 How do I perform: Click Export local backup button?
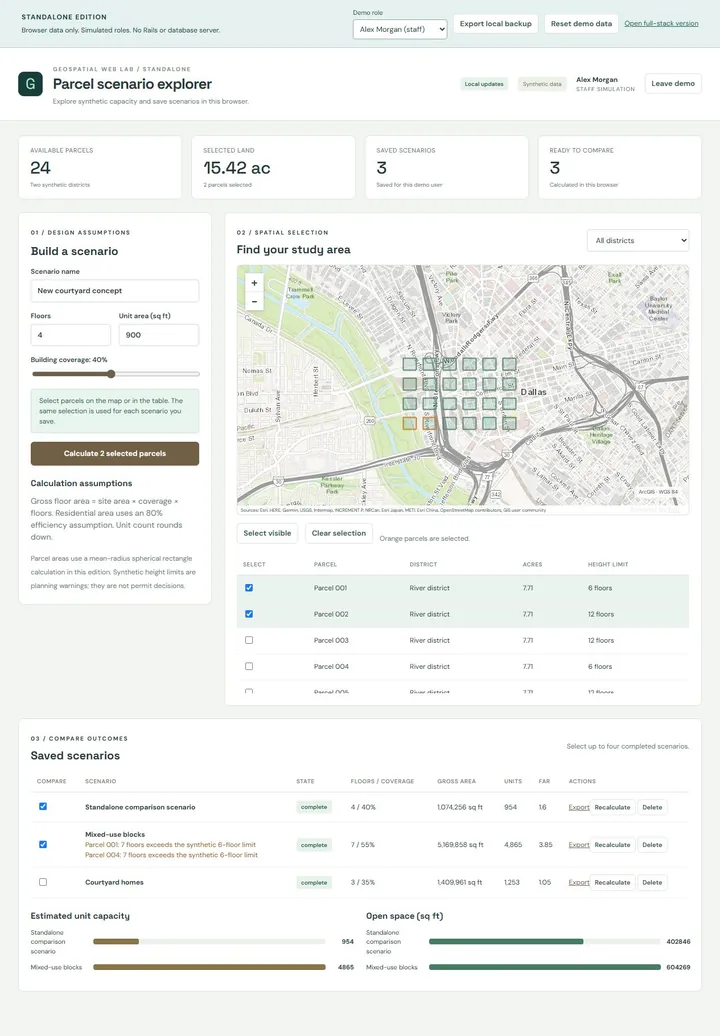[495, 24]
